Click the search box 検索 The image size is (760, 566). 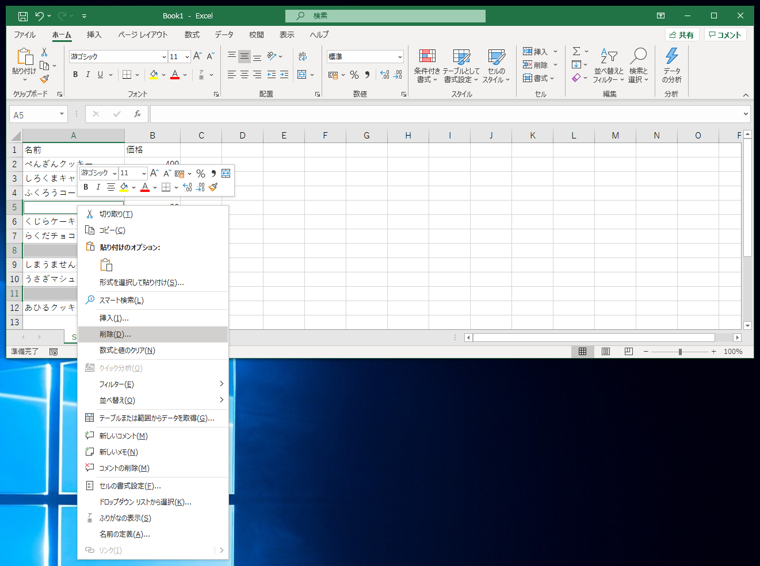(x=385, y=16)
